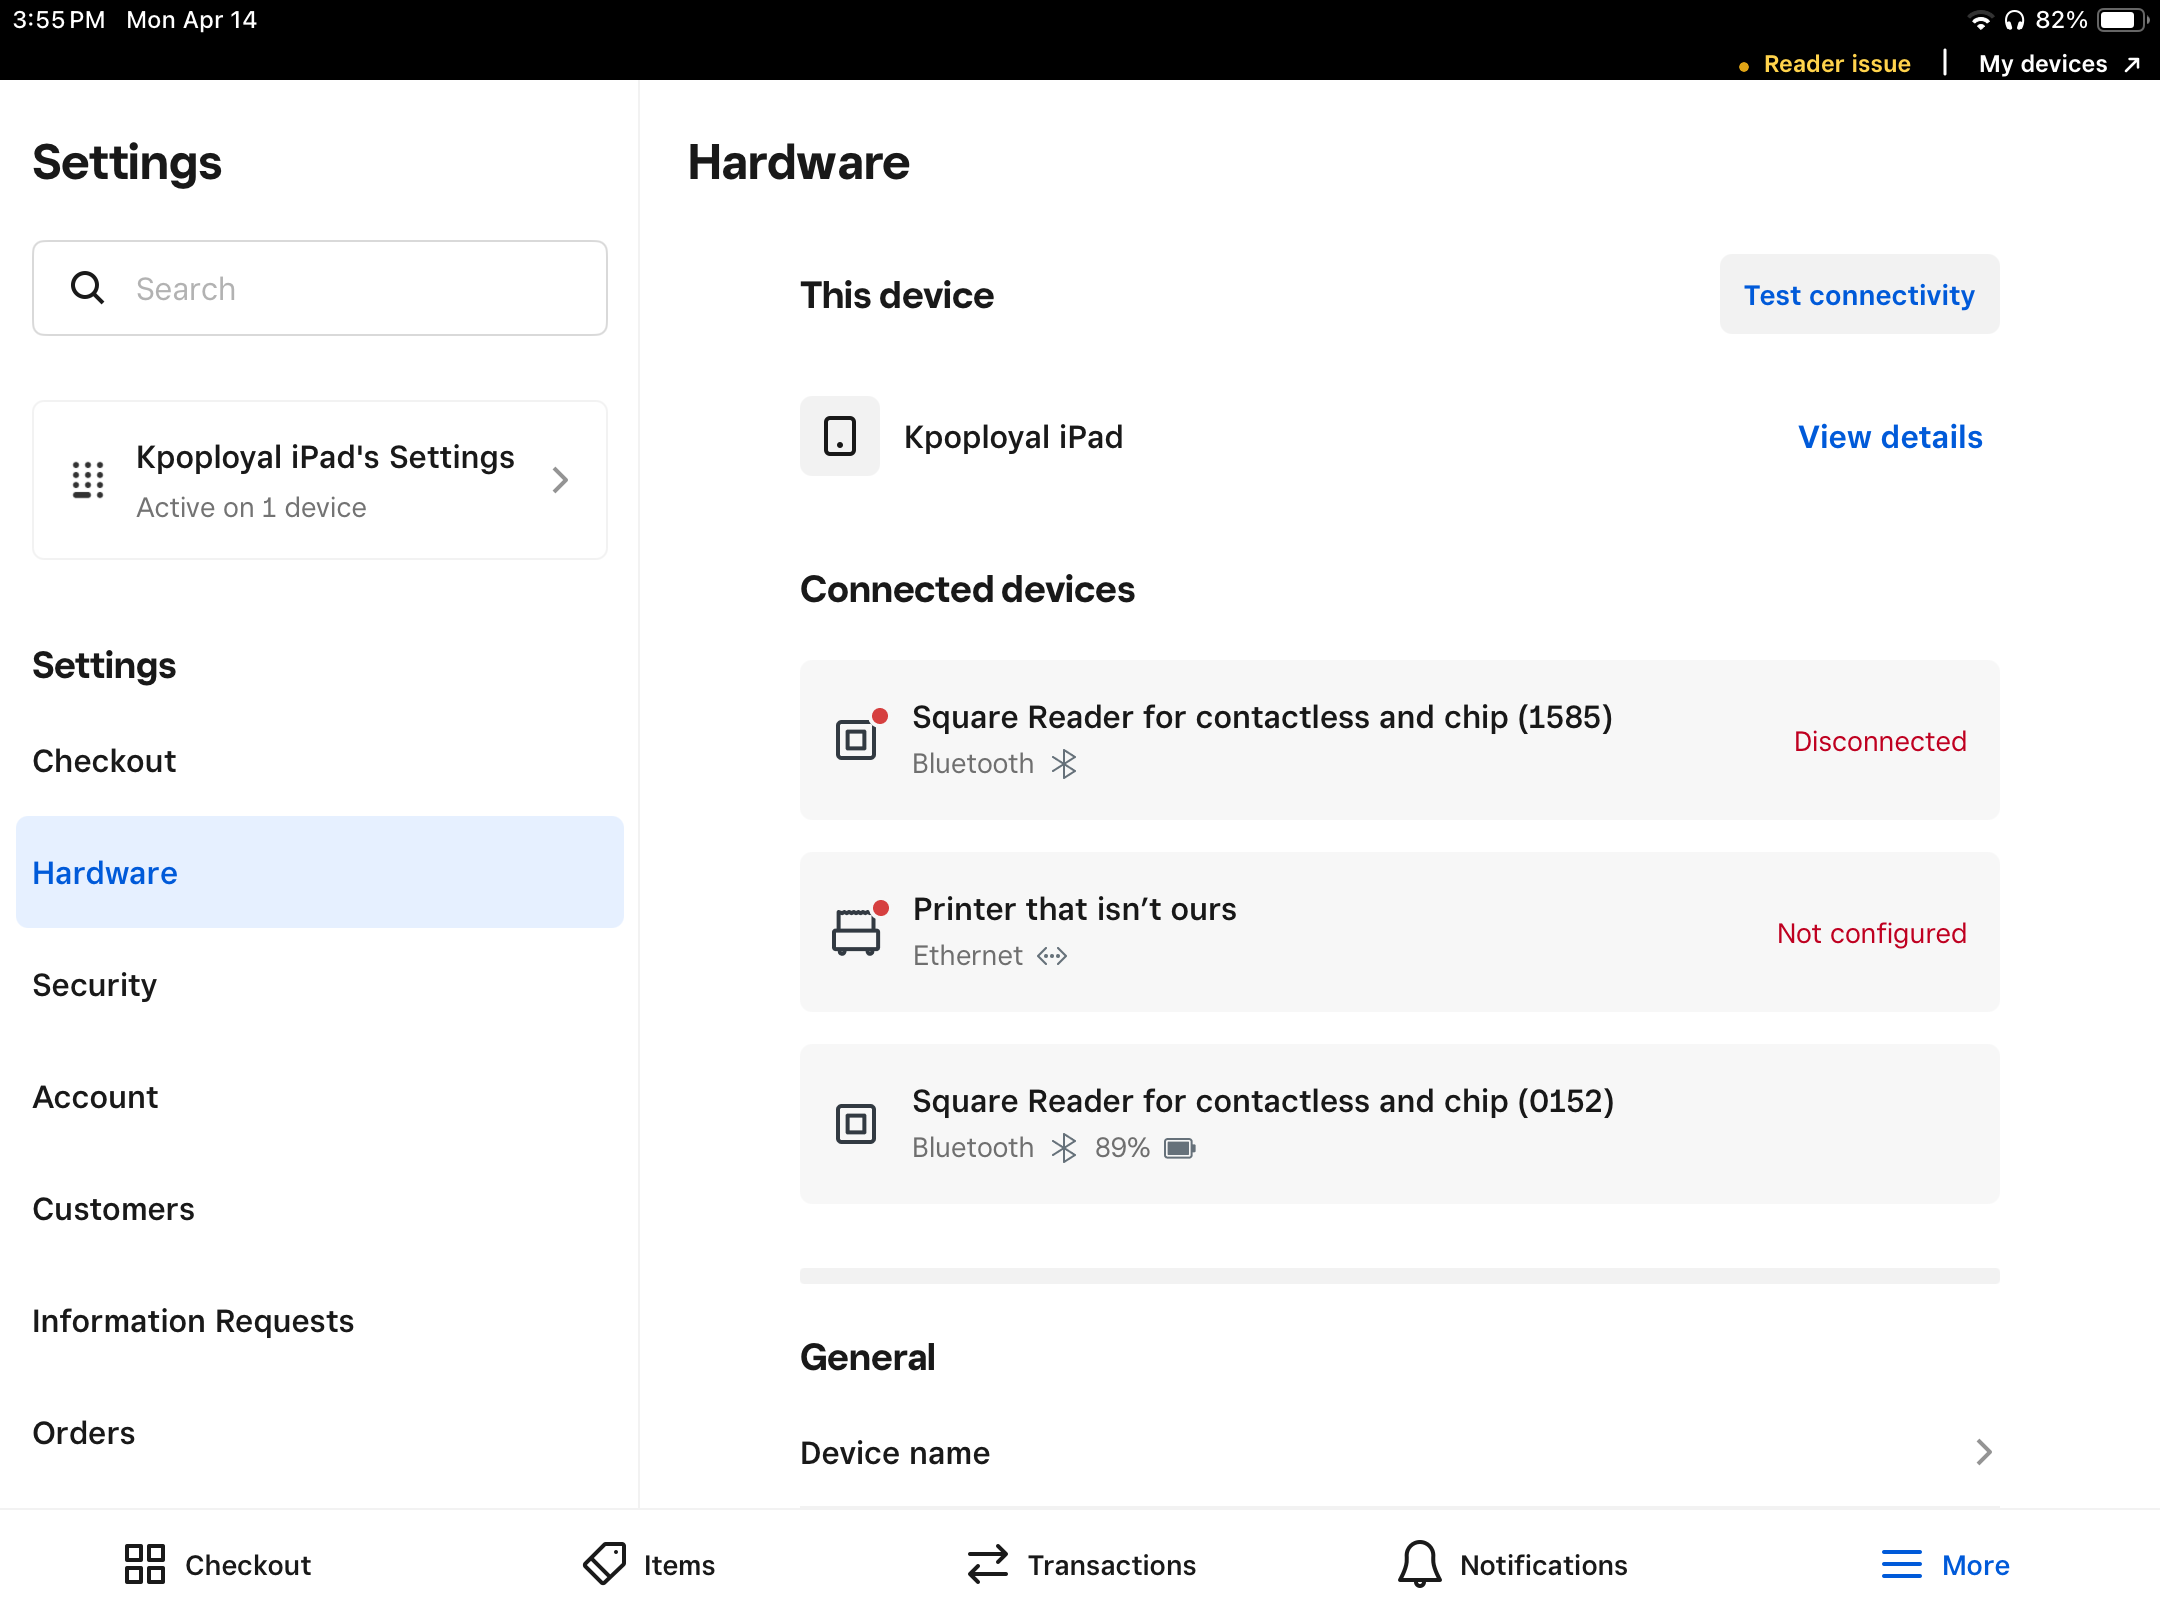This screenshot has width=2160, height=1620.
Task: Open My devices external link
Action: click(x=2058, y=64)
